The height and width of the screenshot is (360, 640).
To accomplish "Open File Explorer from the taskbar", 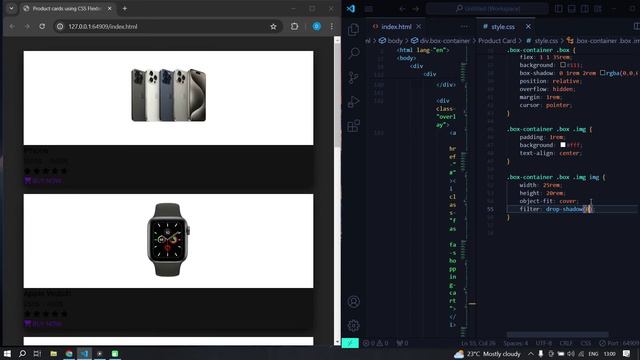I will click(53, 353).
